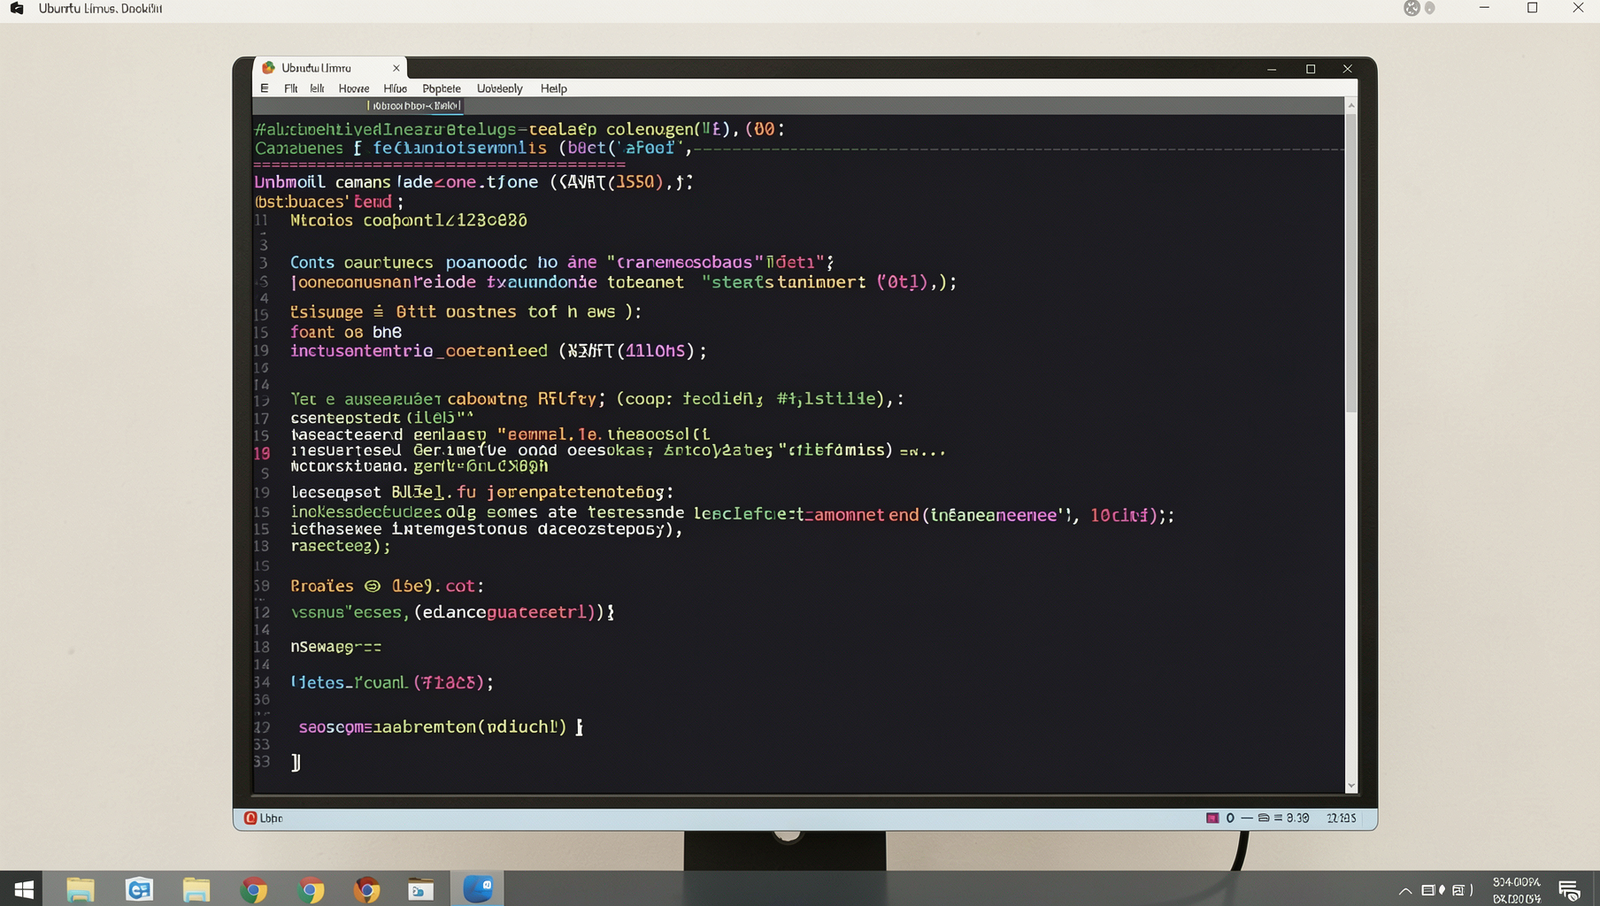The height and width of the screenshot is (906, 1600).
Task: Click the status bar '8.39' value
Action: pos(1298,818)
